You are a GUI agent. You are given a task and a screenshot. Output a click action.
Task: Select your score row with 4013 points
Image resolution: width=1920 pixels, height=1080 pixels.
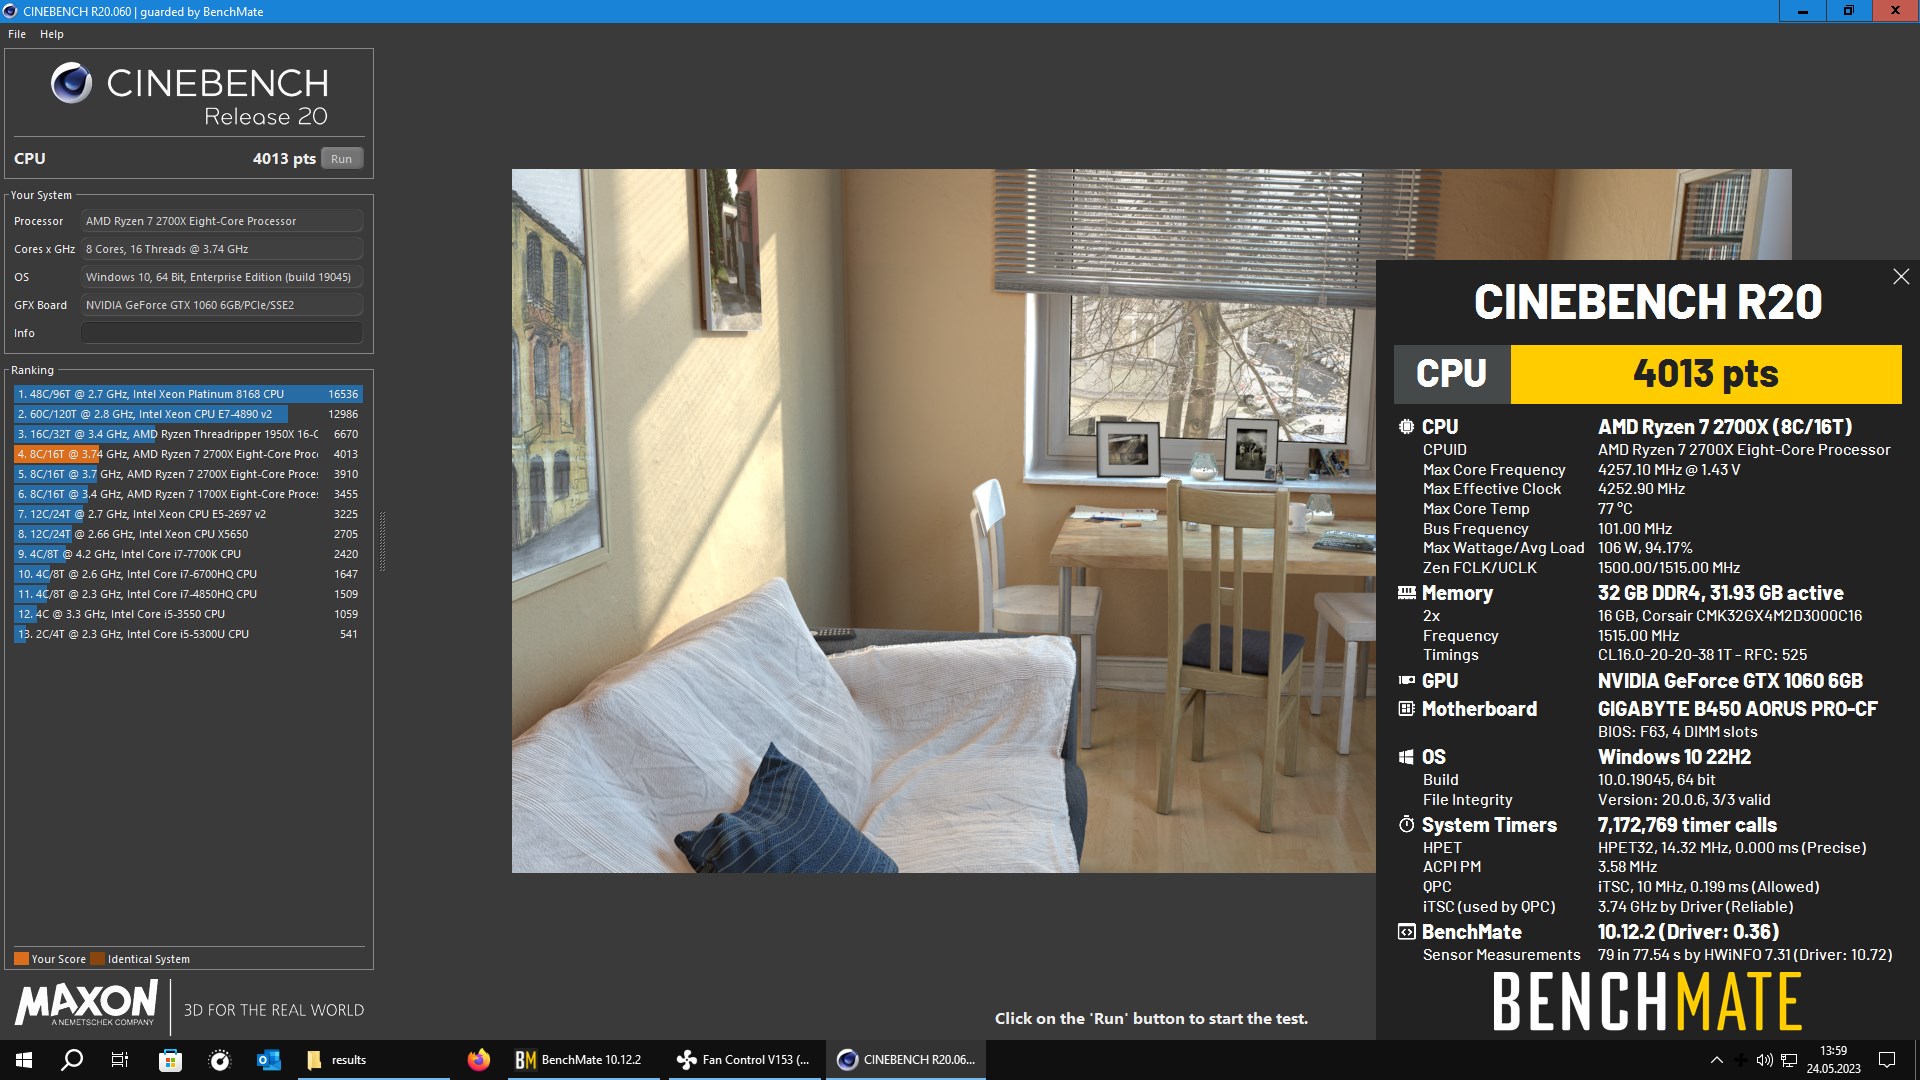[188, 454]
